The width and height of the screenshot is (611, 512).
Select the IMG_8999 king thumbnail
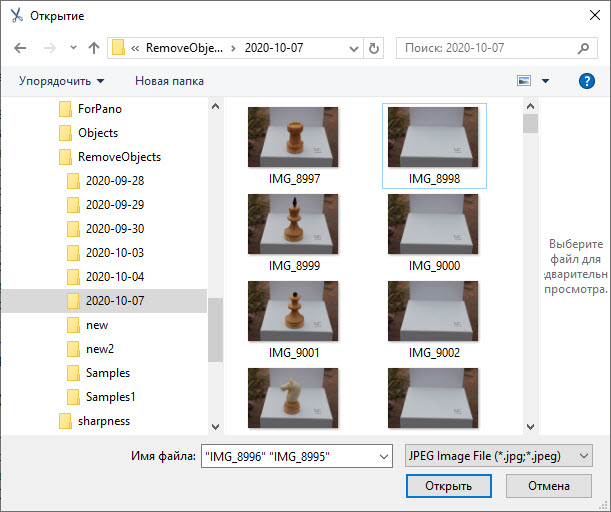coord(293,224)
